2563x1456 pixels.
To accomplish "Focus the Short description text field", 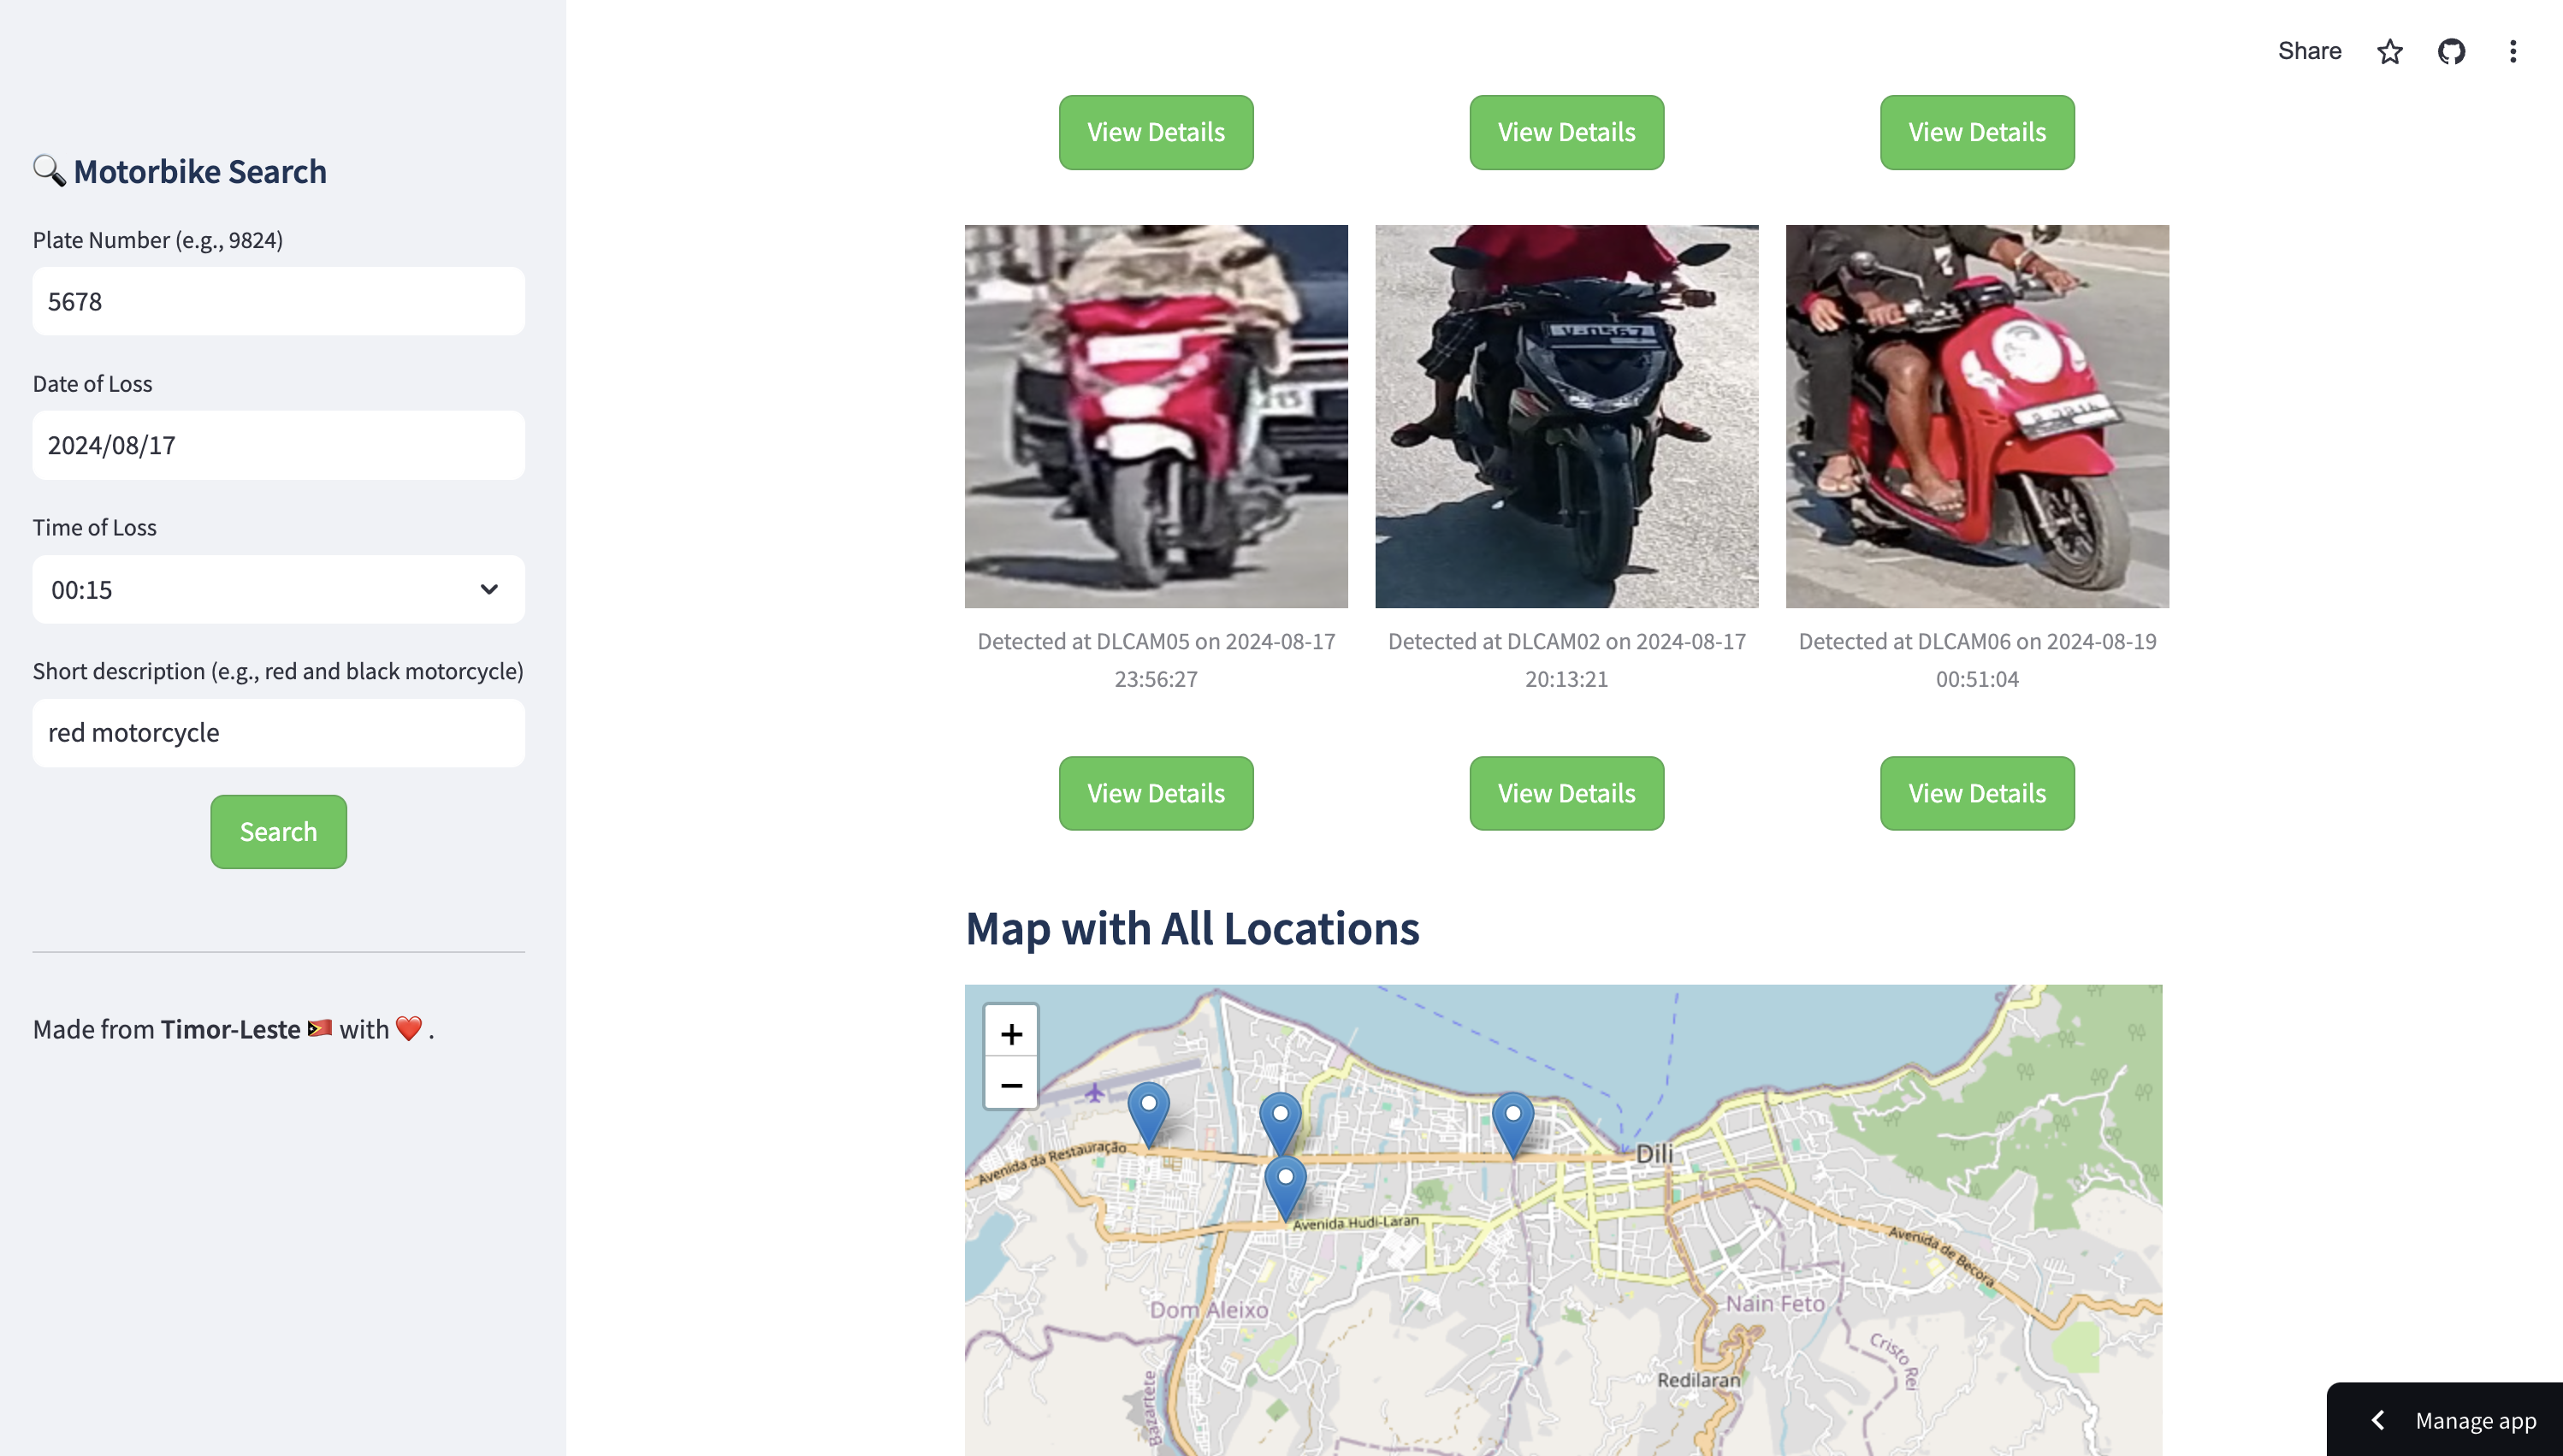I will 278,733.
